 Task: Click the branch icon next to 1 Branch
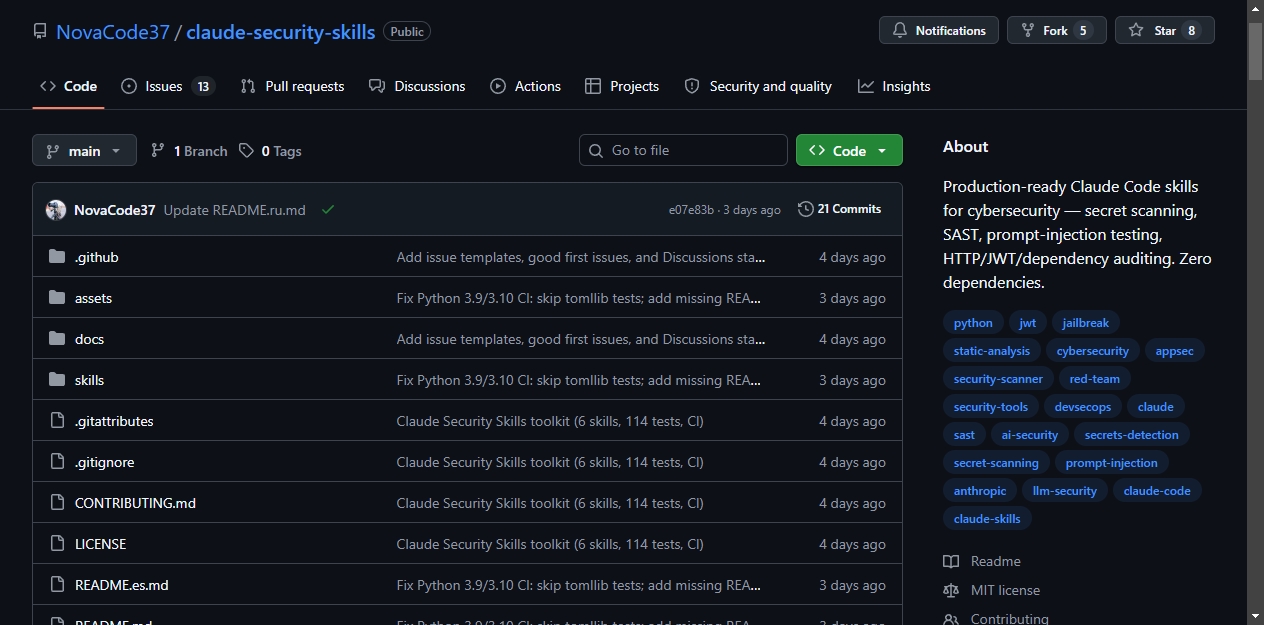(158, 151)
